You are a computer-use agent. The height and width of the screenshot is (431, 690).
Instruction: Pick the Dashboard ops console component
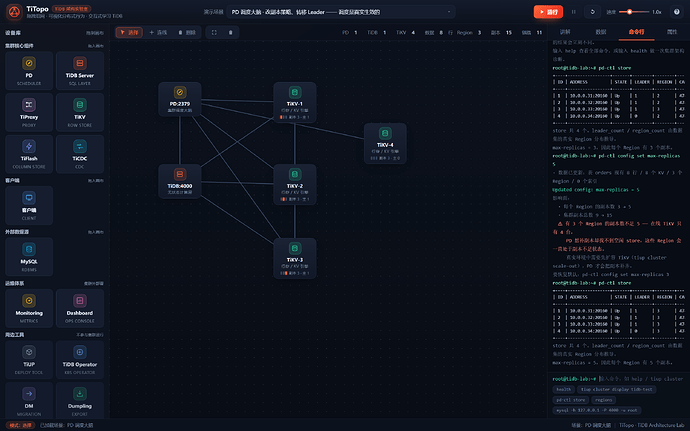[x=80, y=308]
